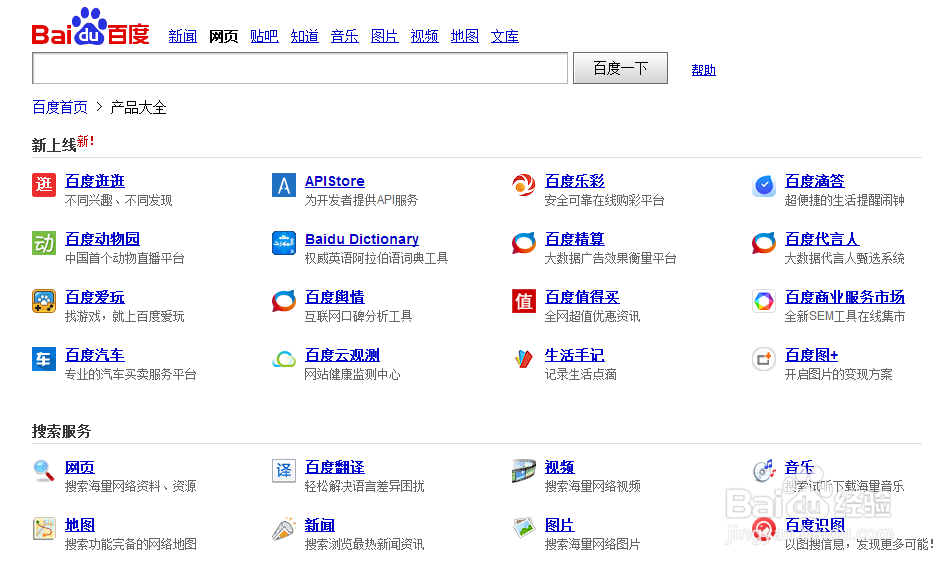Click the Baidu logo
Screen dimensions: 945x566
pos(90,27)
